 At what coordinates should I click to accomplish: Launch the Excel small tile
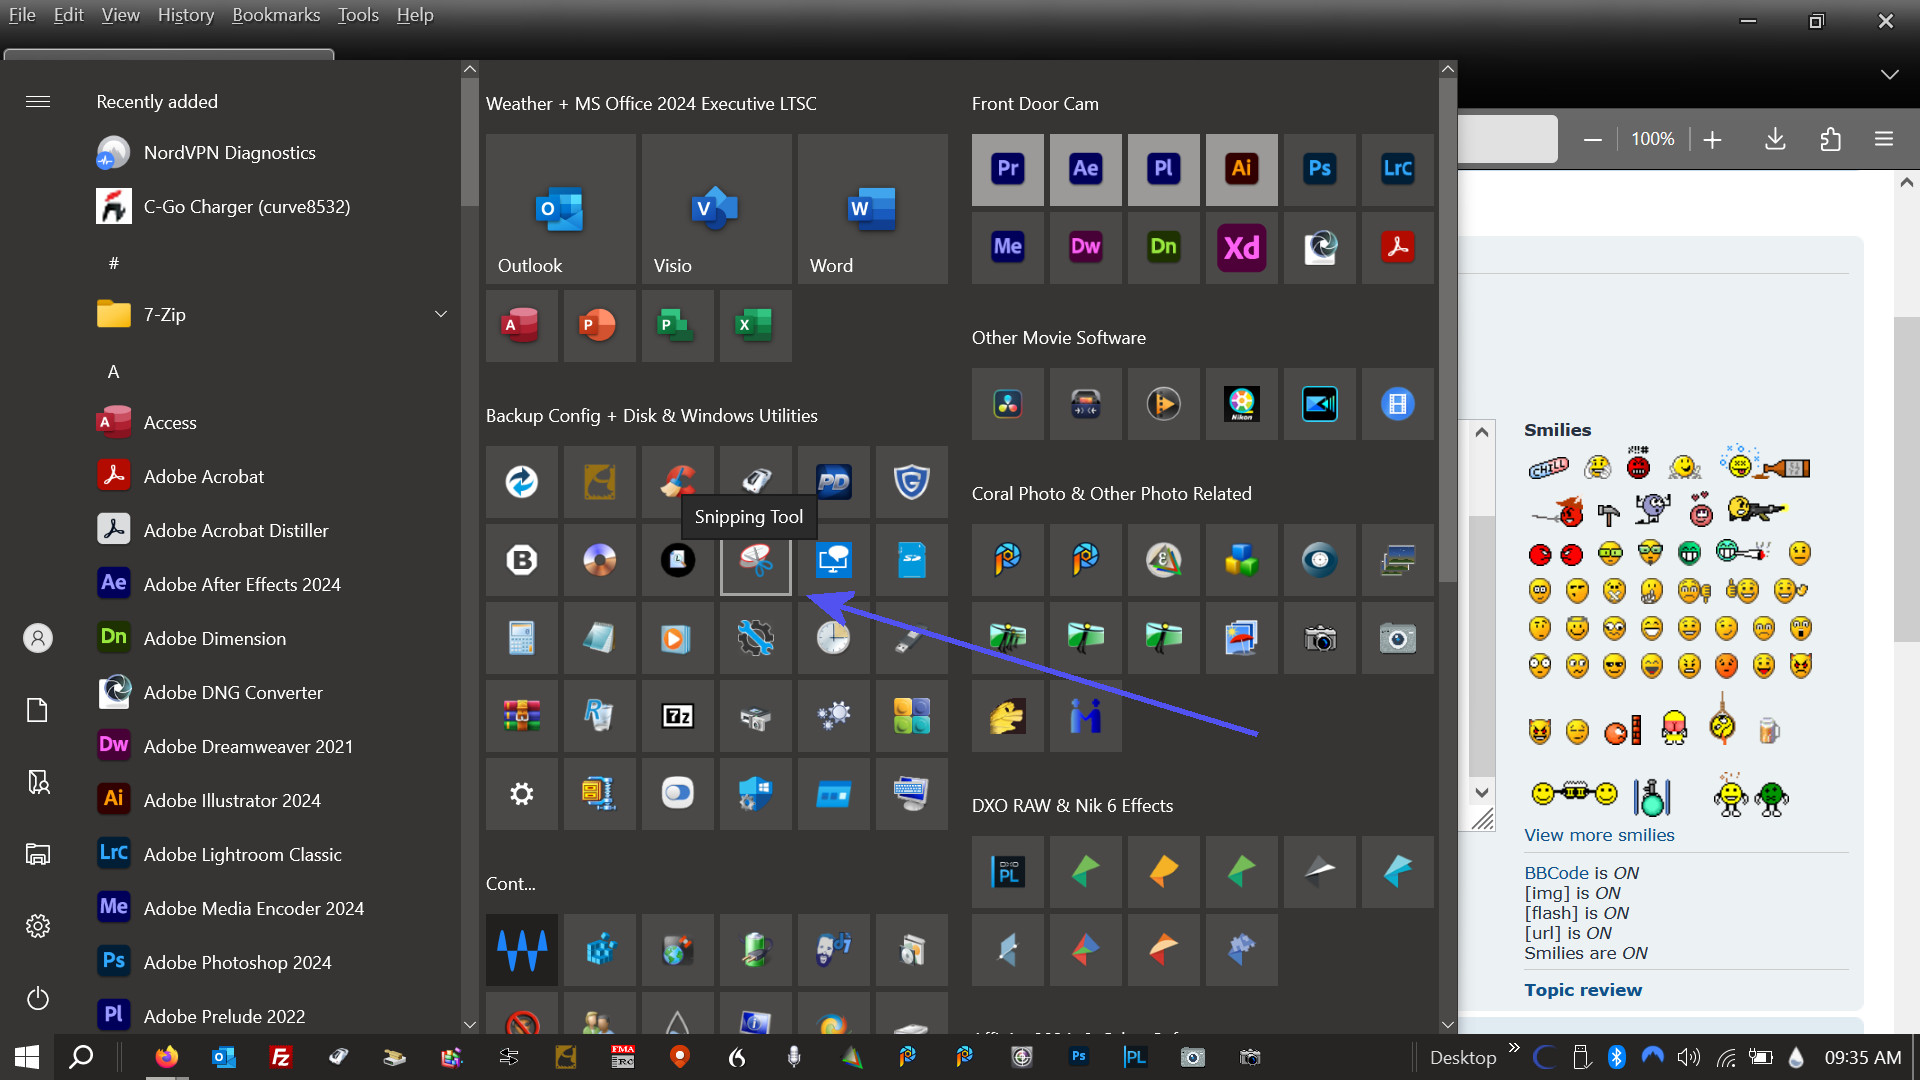(755, 325)
